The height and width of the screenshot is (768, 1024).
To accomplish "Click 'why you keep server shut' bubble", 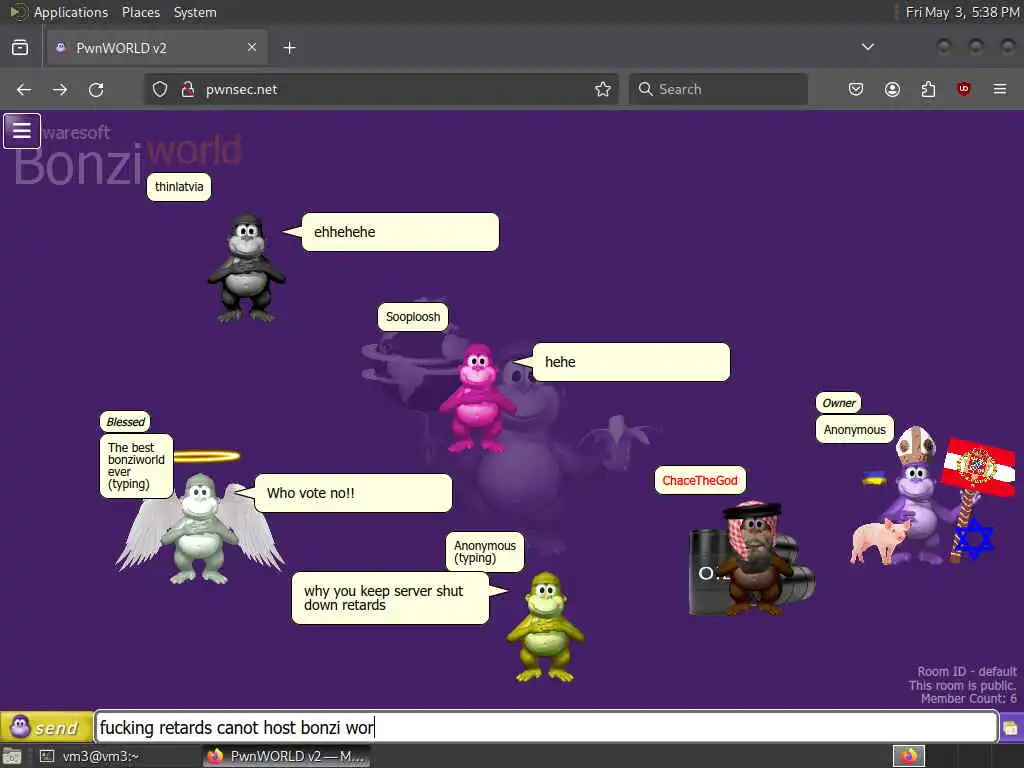I will 391,598.
